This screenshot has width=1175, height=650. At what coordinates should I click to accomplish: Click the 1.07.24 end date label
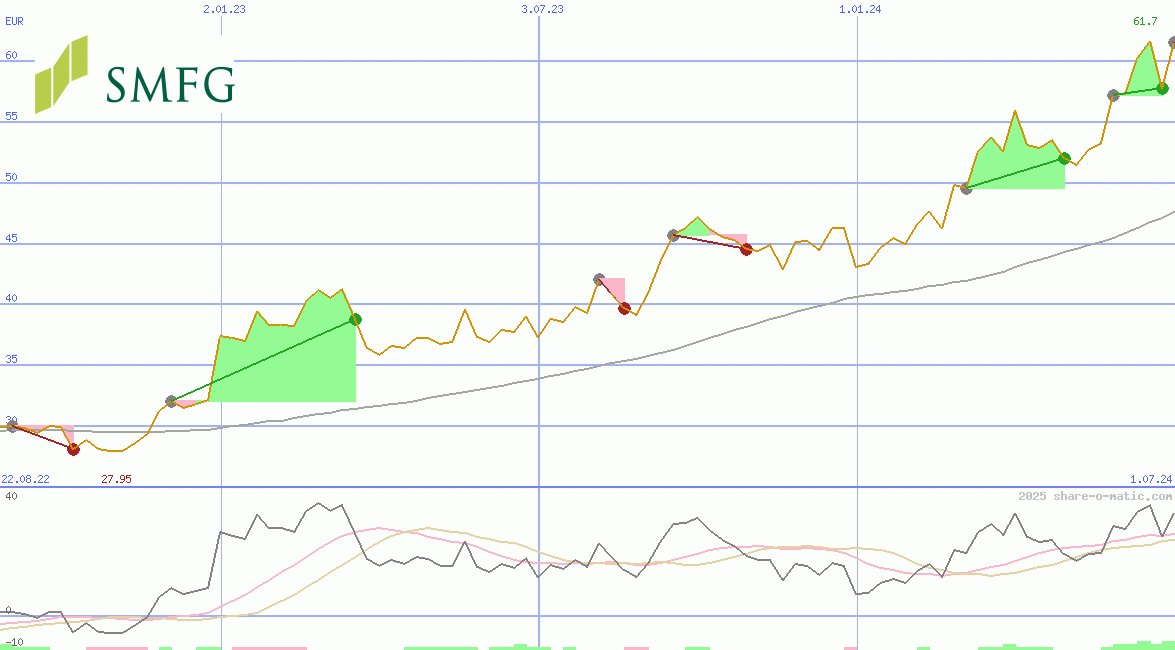click(1151, 478)
